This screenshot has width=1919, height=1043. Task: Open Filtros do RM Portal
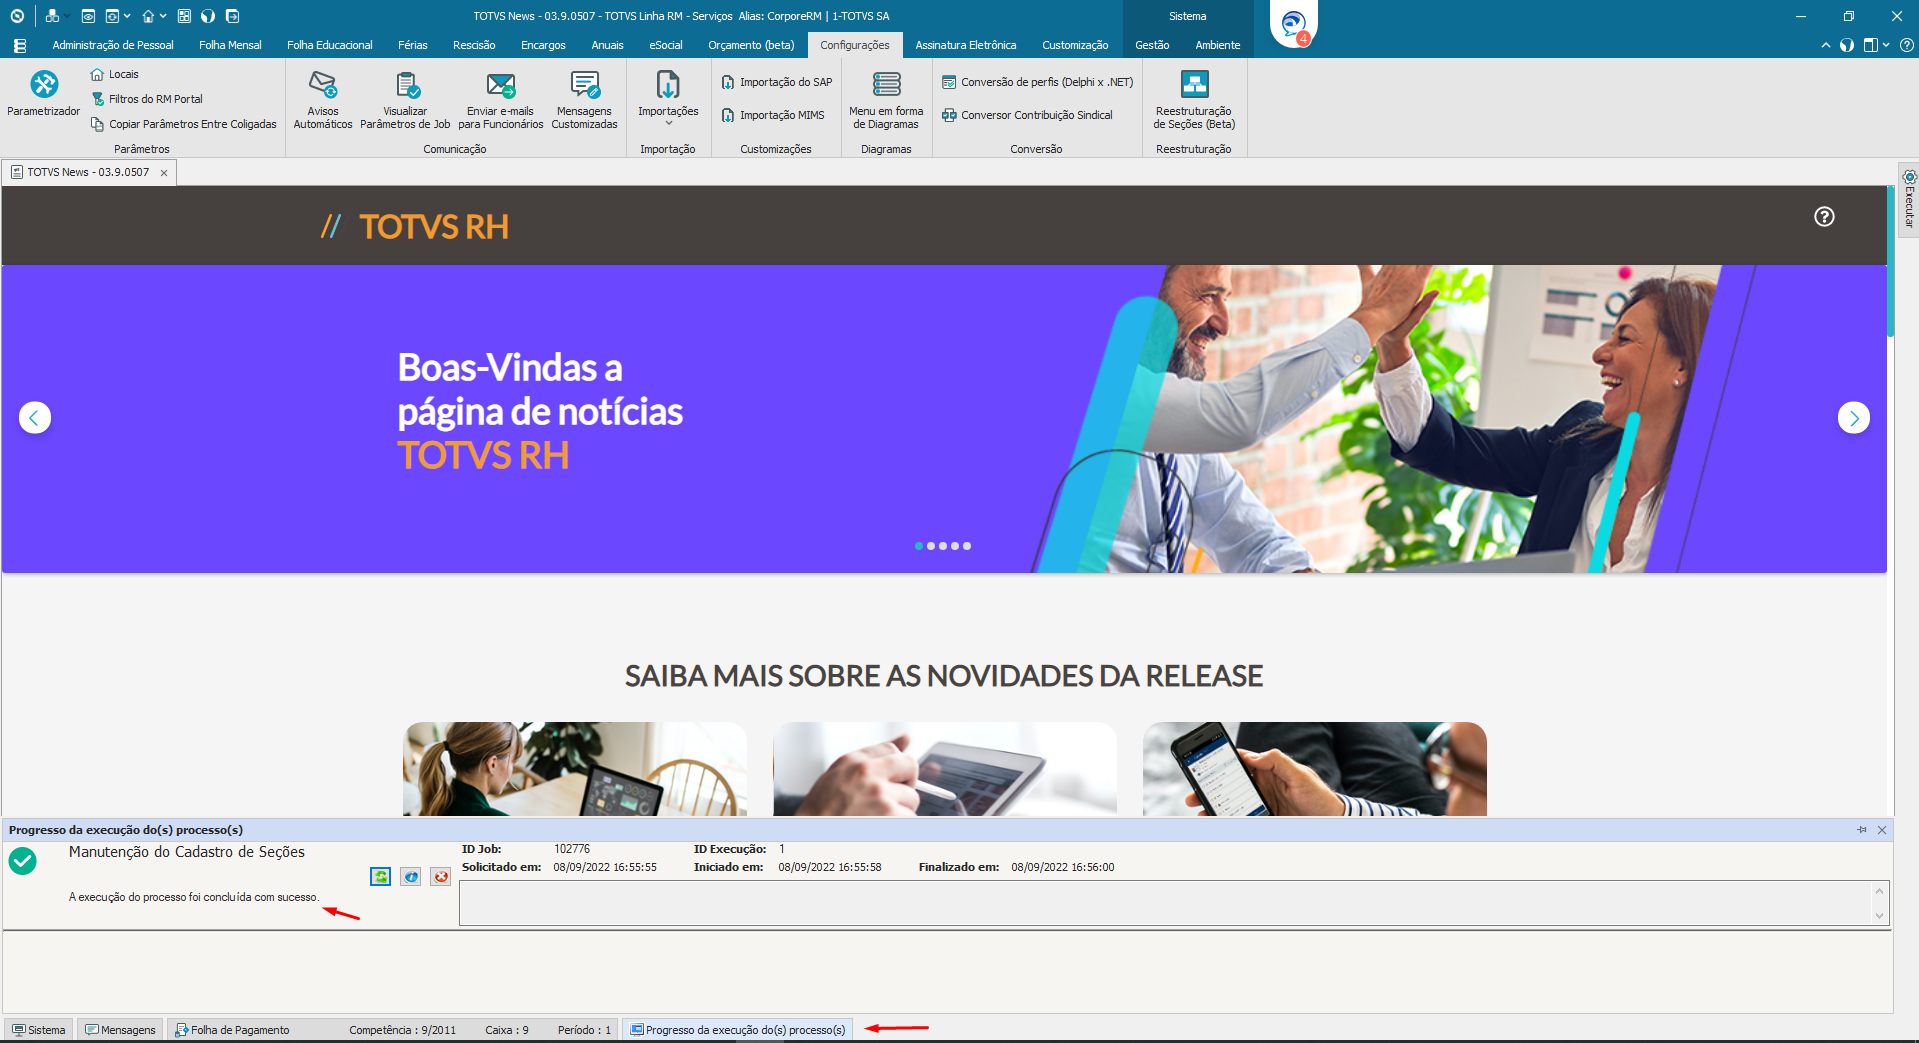(147, 99)
